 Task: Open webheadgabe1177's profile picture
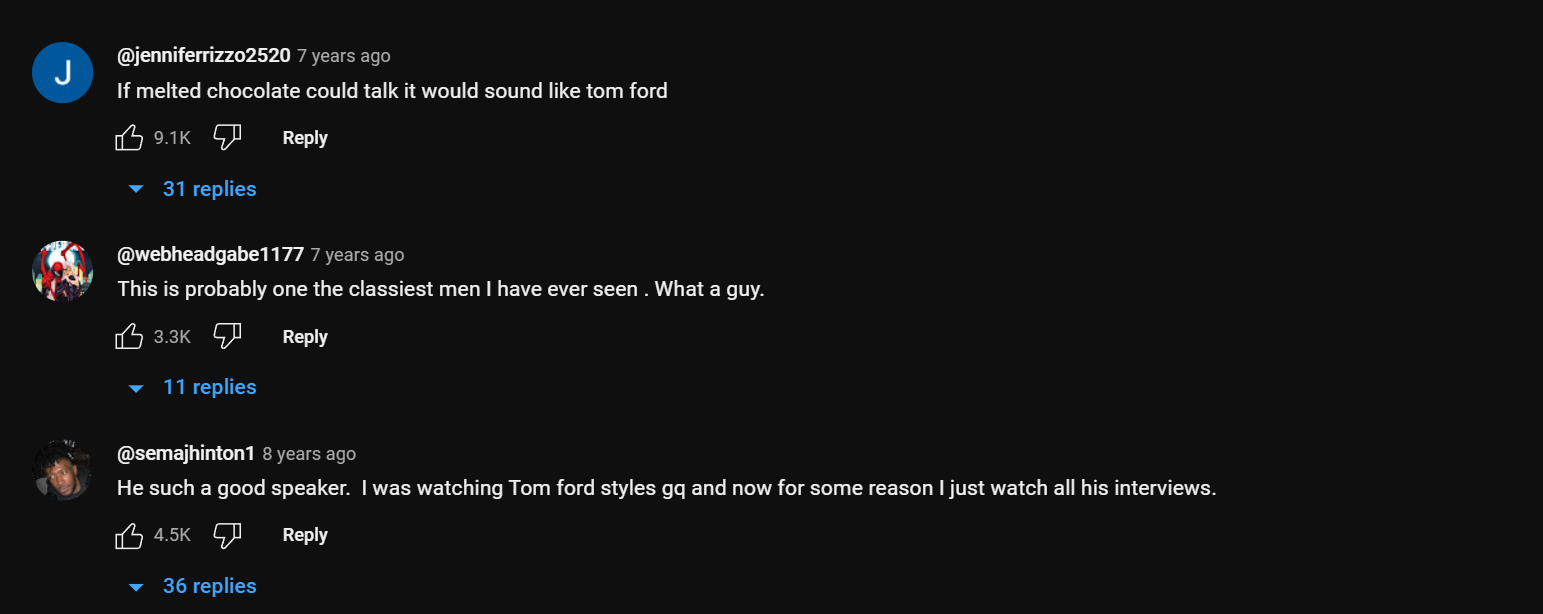pyautogui.click(x=63, y=271)
